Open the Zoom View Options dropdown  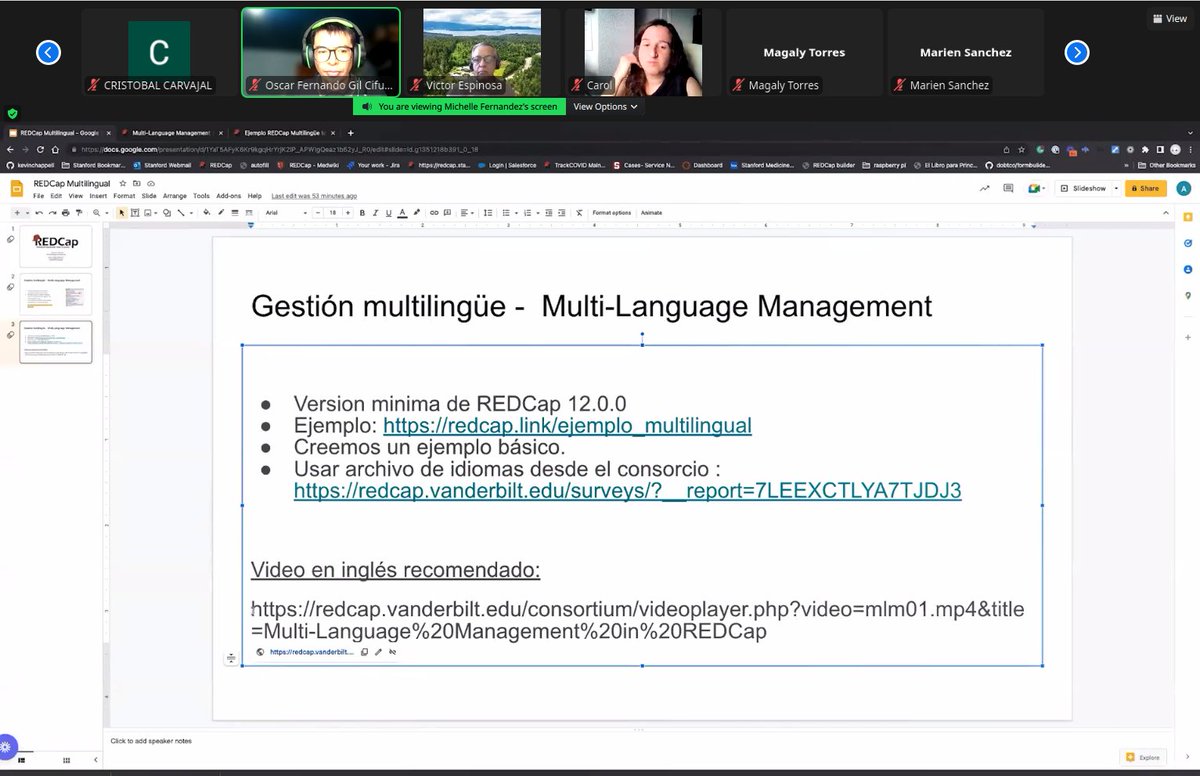(x=605, y=106)
